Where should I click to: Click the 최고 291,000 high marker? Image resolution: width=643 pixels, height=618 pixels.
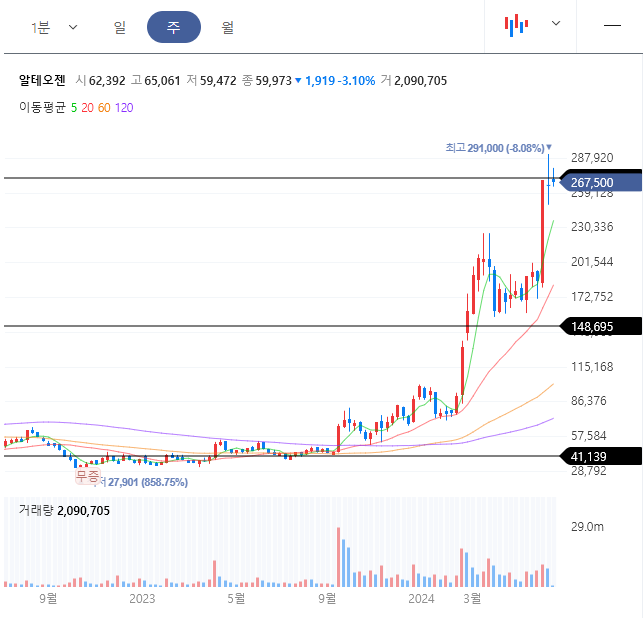pos(499,148)
